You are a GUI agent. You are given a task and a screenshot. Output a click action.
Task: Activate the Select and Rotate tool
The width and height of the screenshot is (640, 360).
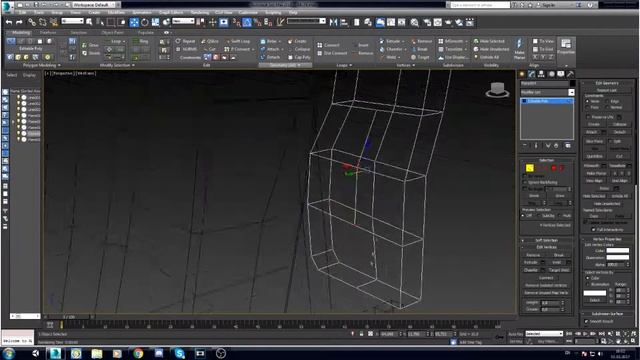click(144, 22)
